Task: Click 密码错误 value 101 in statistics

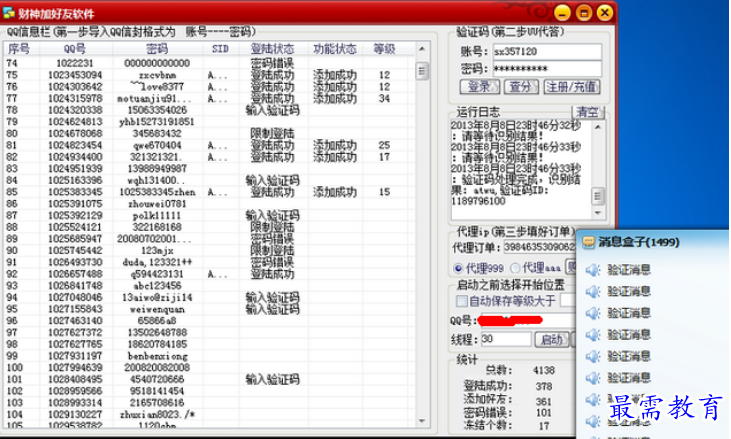Action: tap(544, 413)
